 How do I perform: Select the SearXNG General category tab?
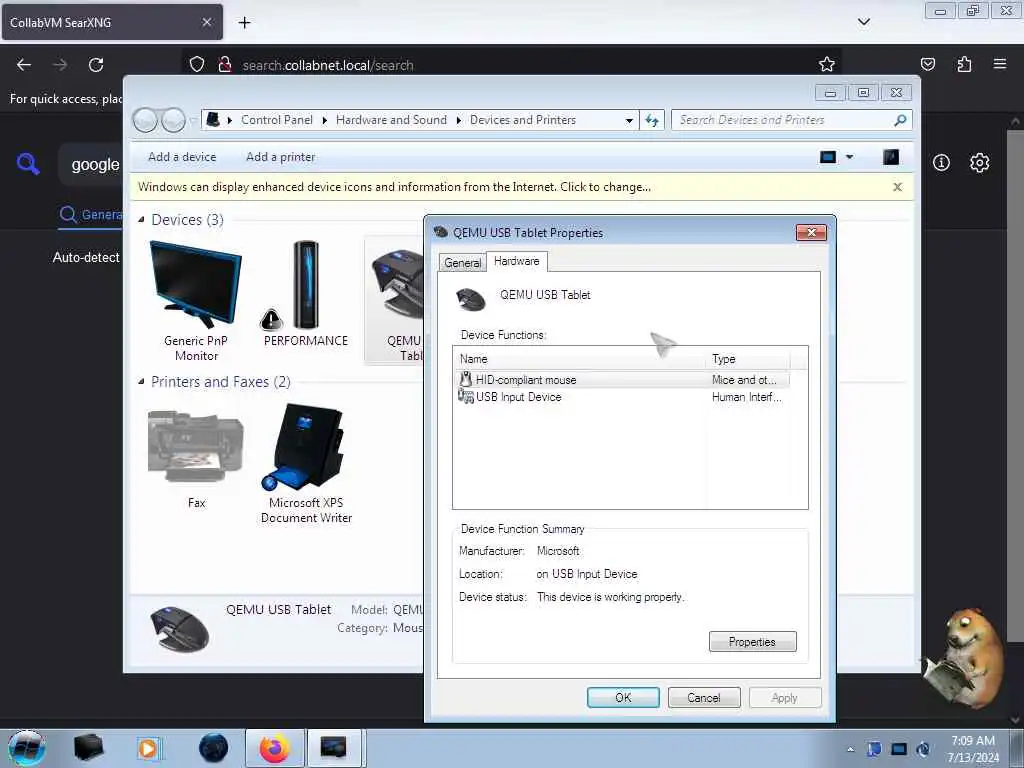pyautogui.click(x=91, y=215)
